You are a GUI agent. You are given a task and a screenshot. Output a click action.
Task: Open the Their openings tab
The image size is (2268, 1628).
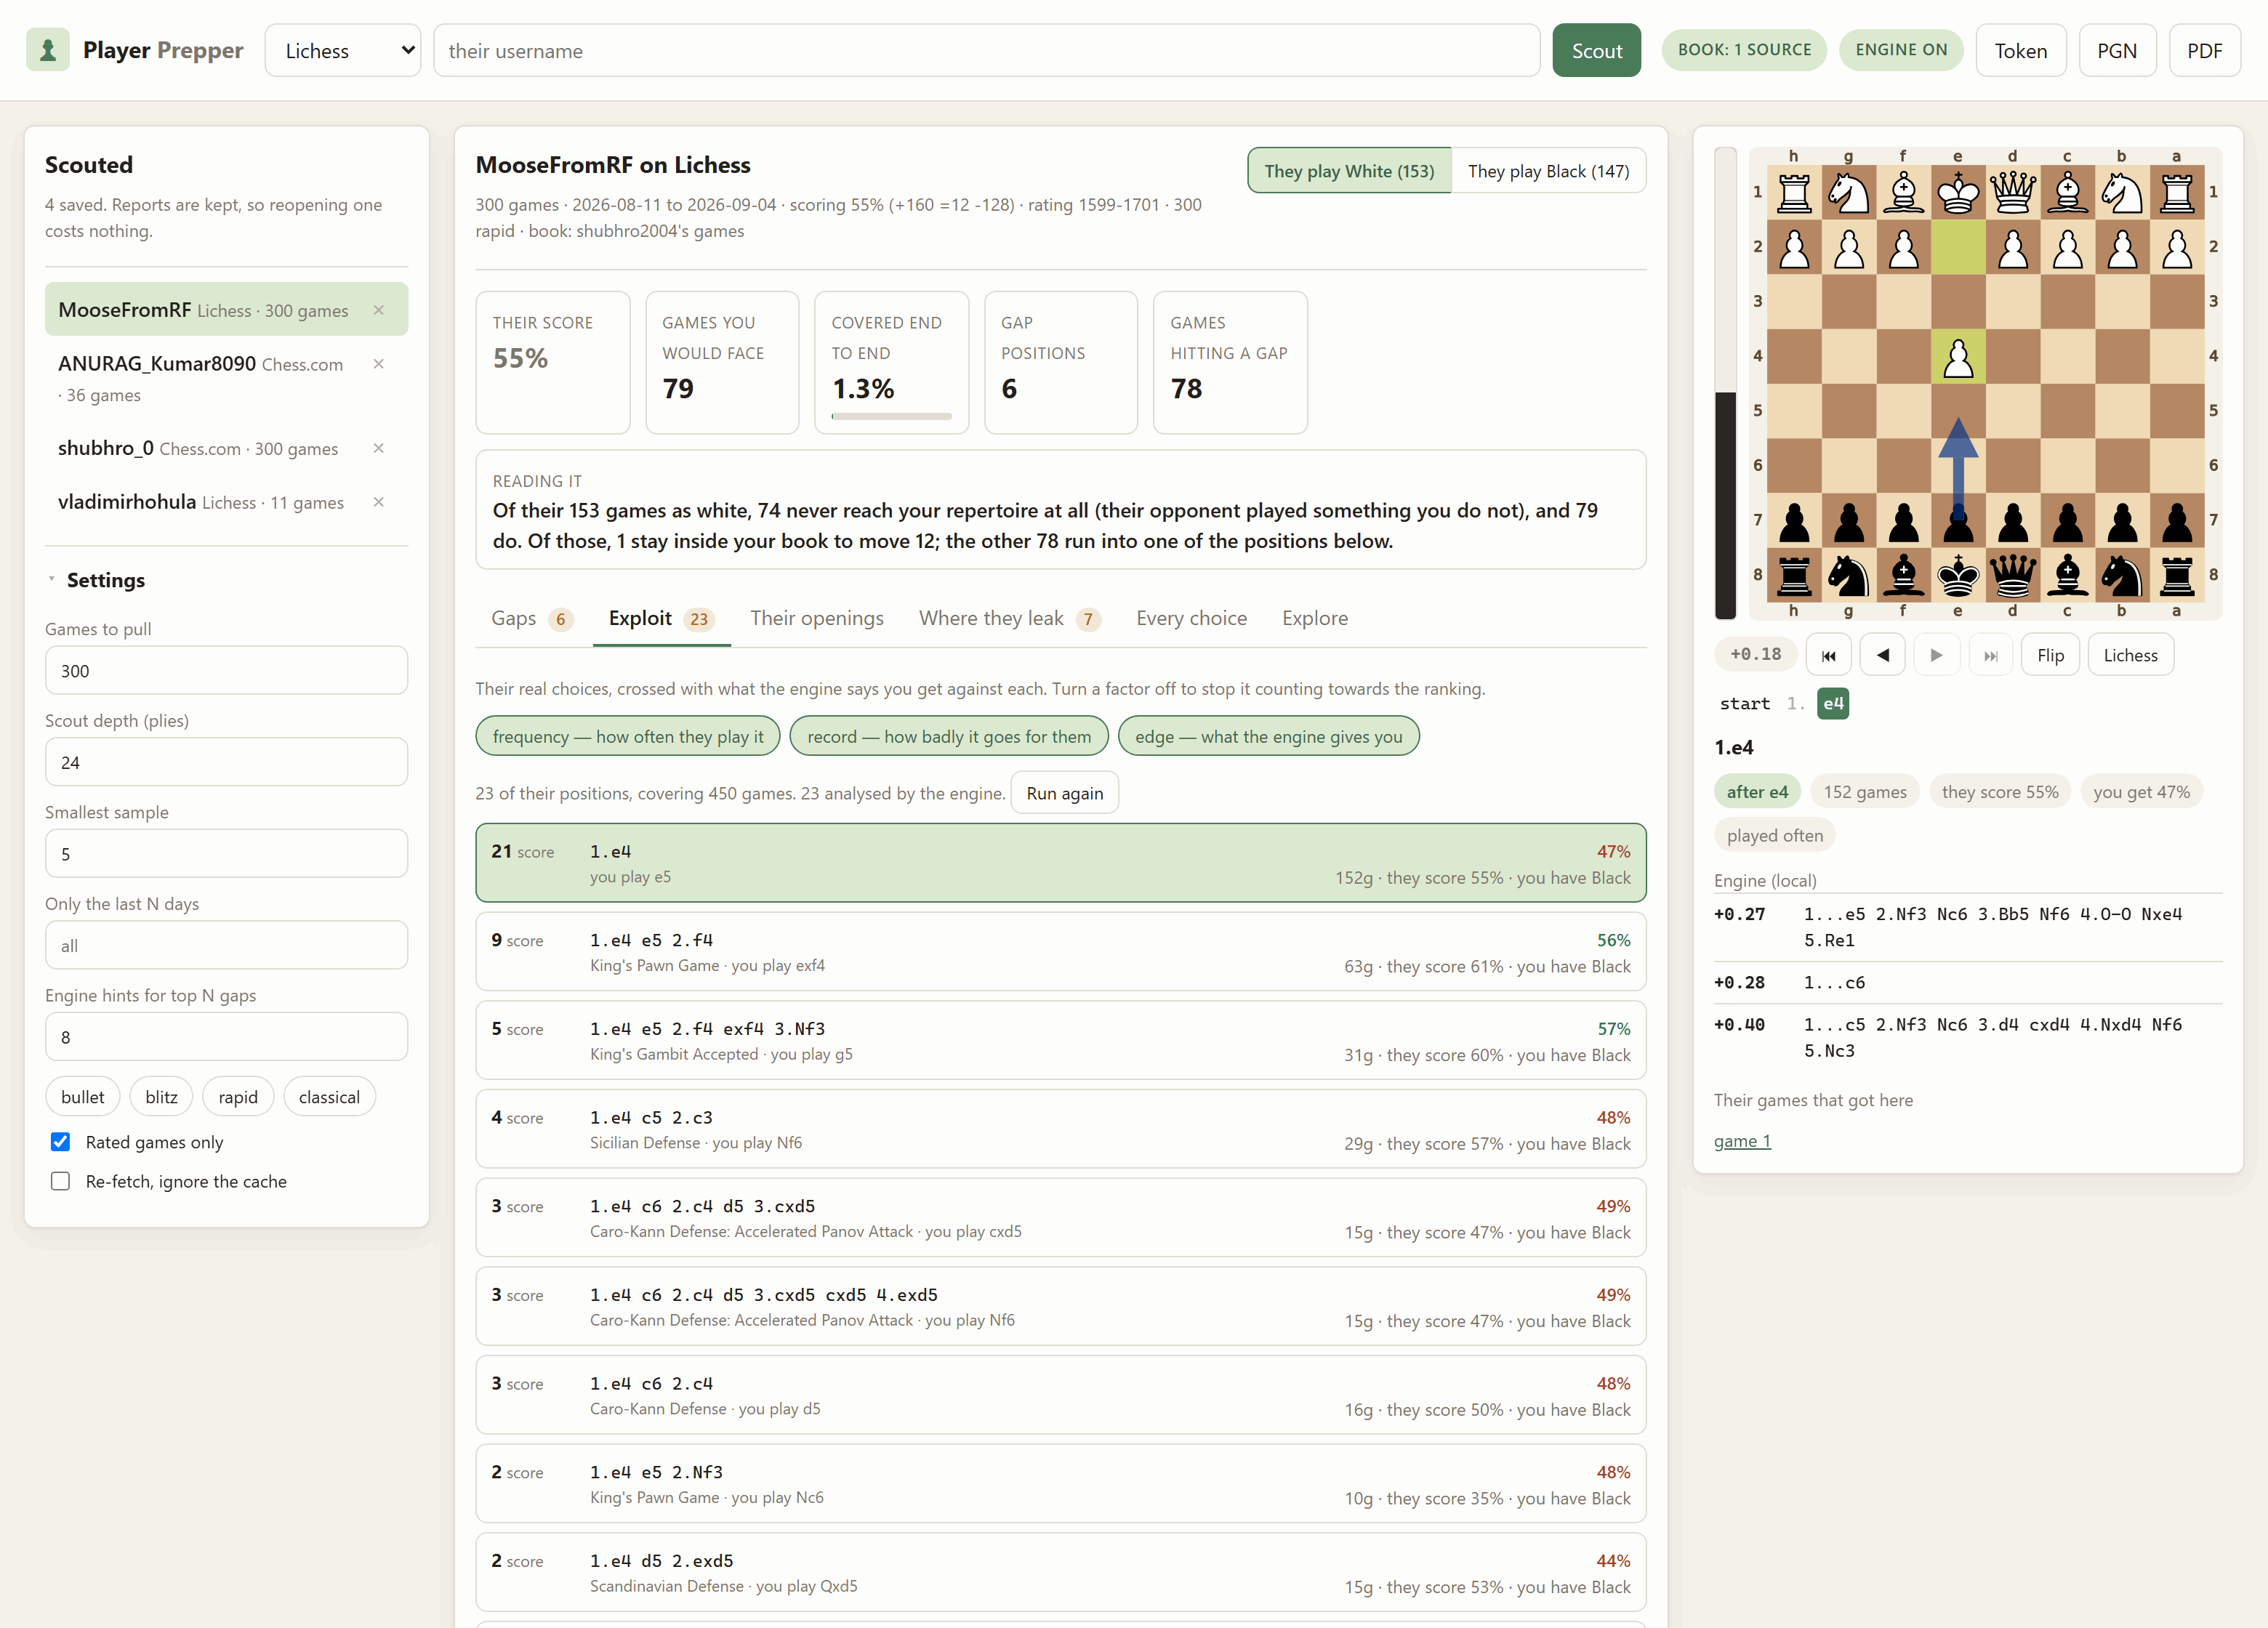click(817, 619)
